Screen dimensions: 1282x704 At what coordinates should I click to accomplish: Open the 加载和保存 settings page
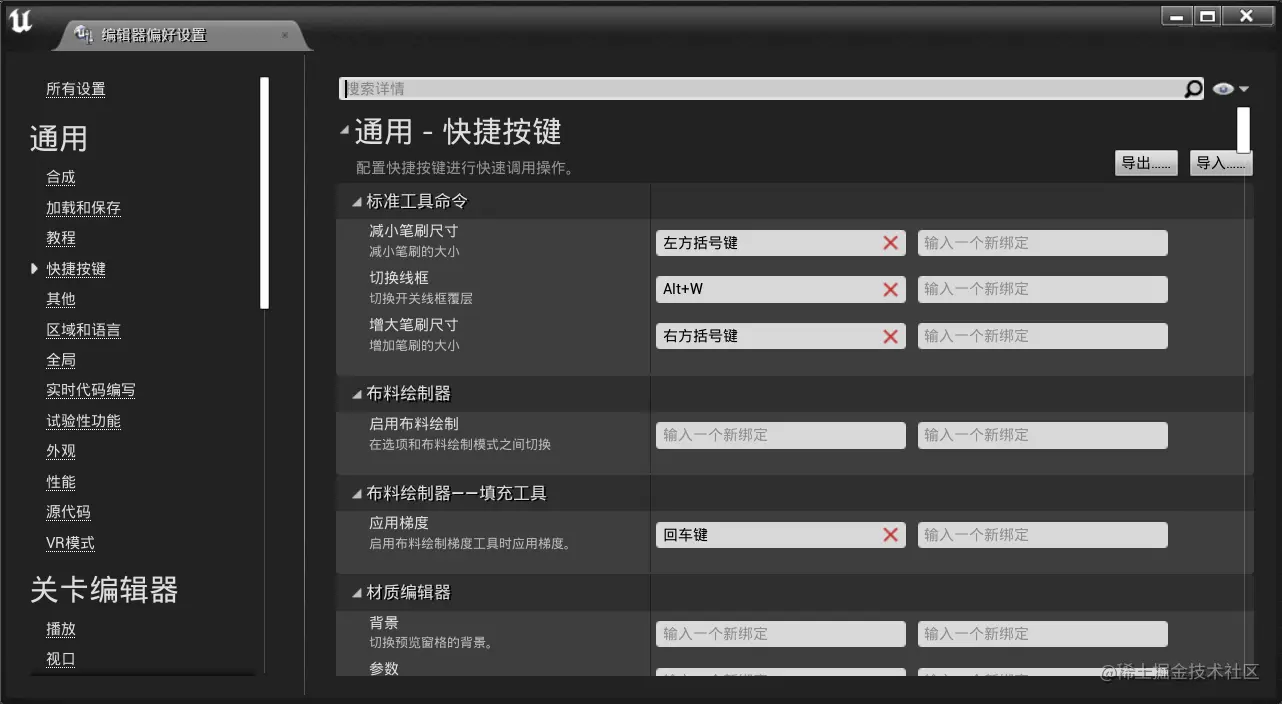pos(83,208)
